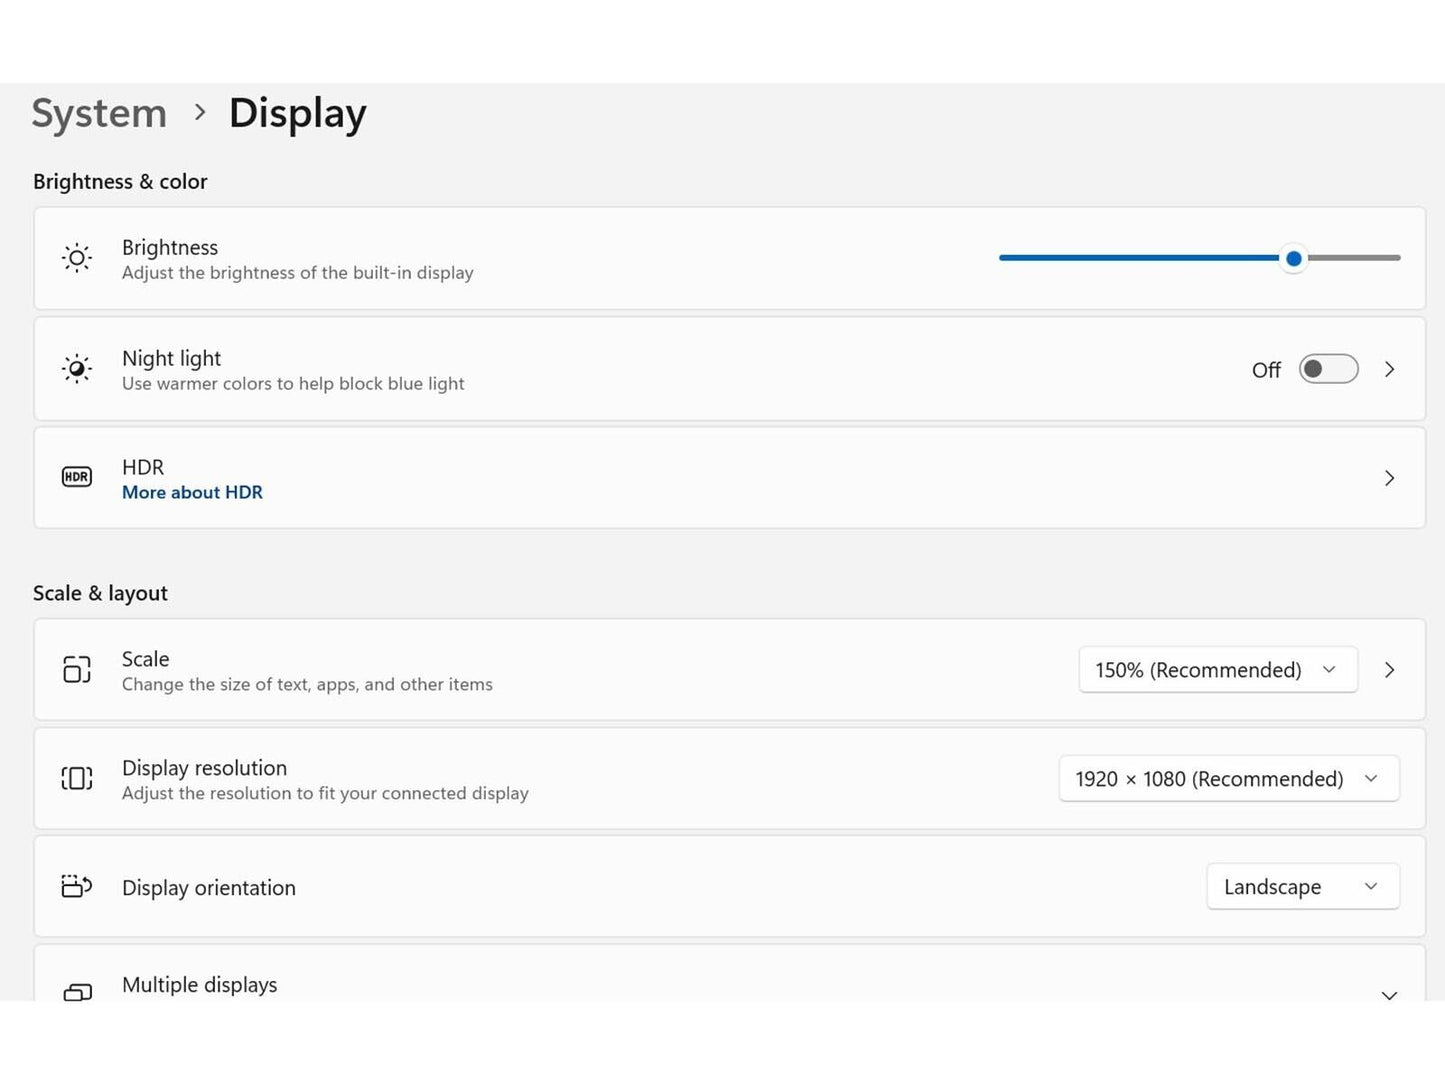Image resolution: width=1445 pixels, height=1084 pixels.
Task: Open custom scaling via Scale's right chevron
Action: click(1389, 670)
